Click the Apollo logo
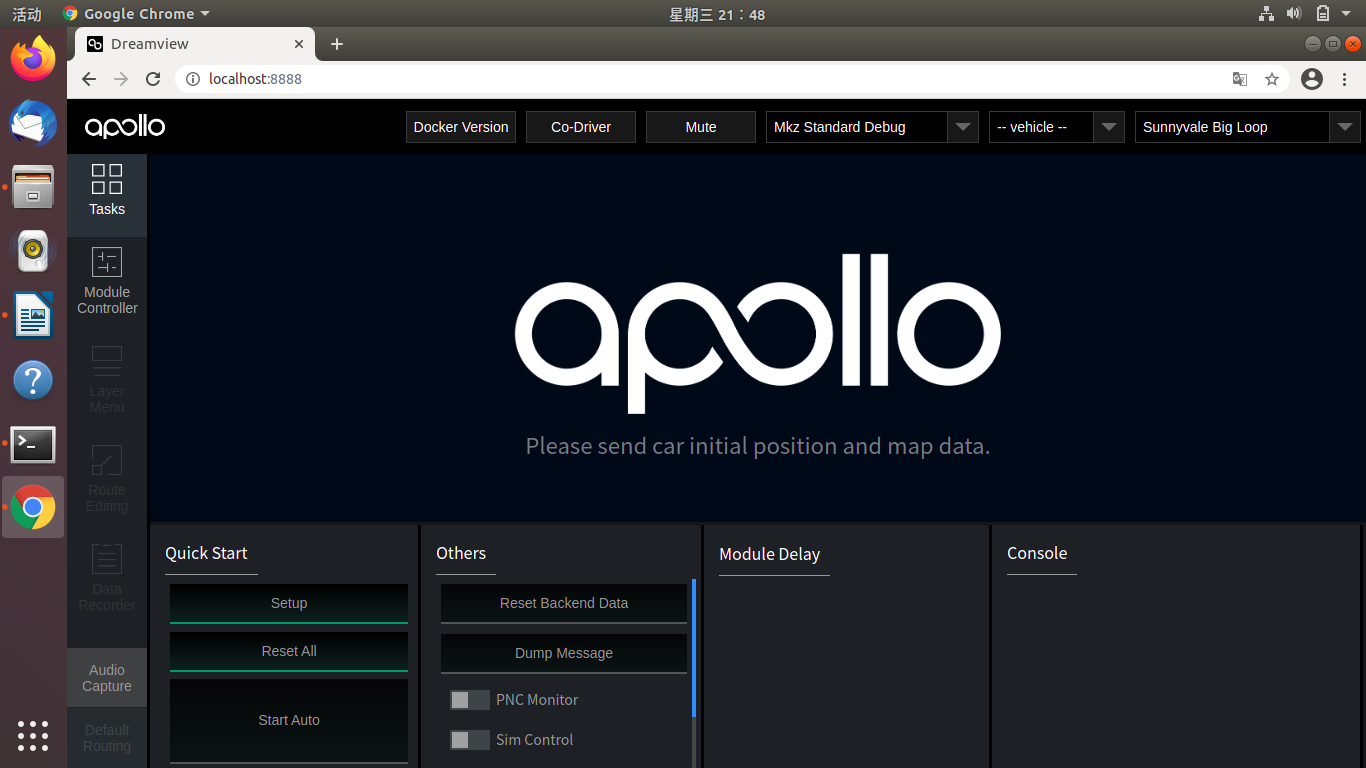 coord(123,126)
